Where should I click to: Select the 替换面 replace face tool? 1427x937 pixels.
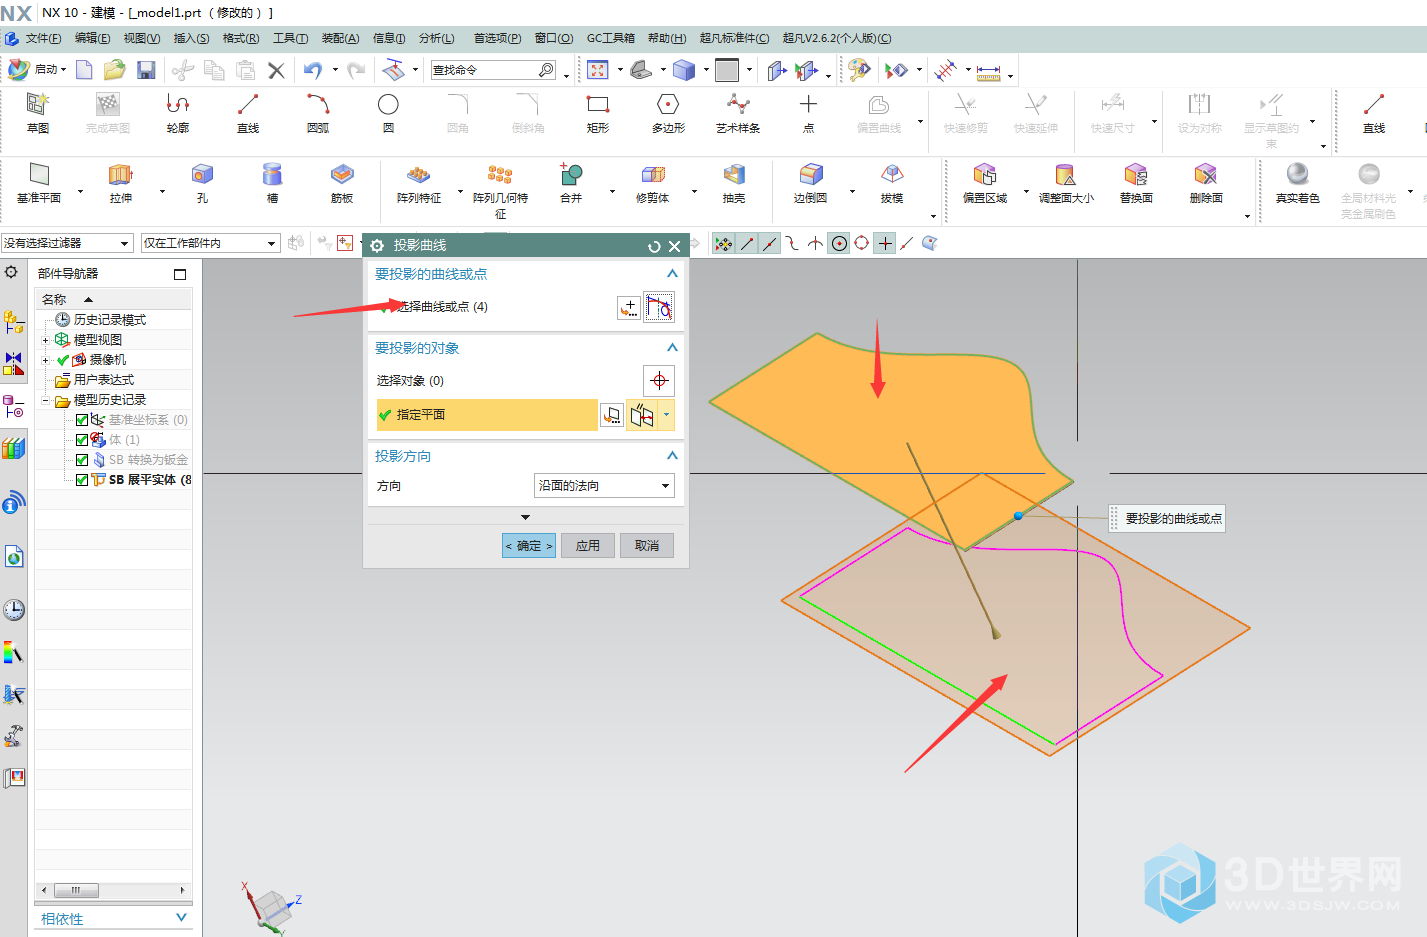pyautogui.click(x=1136, y=183)
